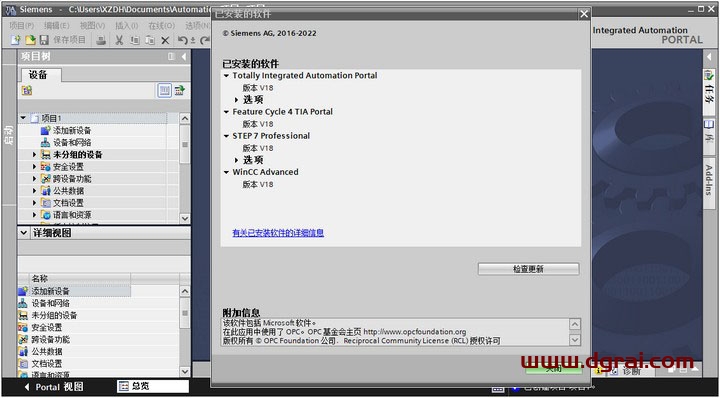Viewport: 720px width, 398px height.
Task: Select 添加新设备 in the detail view list
Action: 51,291
